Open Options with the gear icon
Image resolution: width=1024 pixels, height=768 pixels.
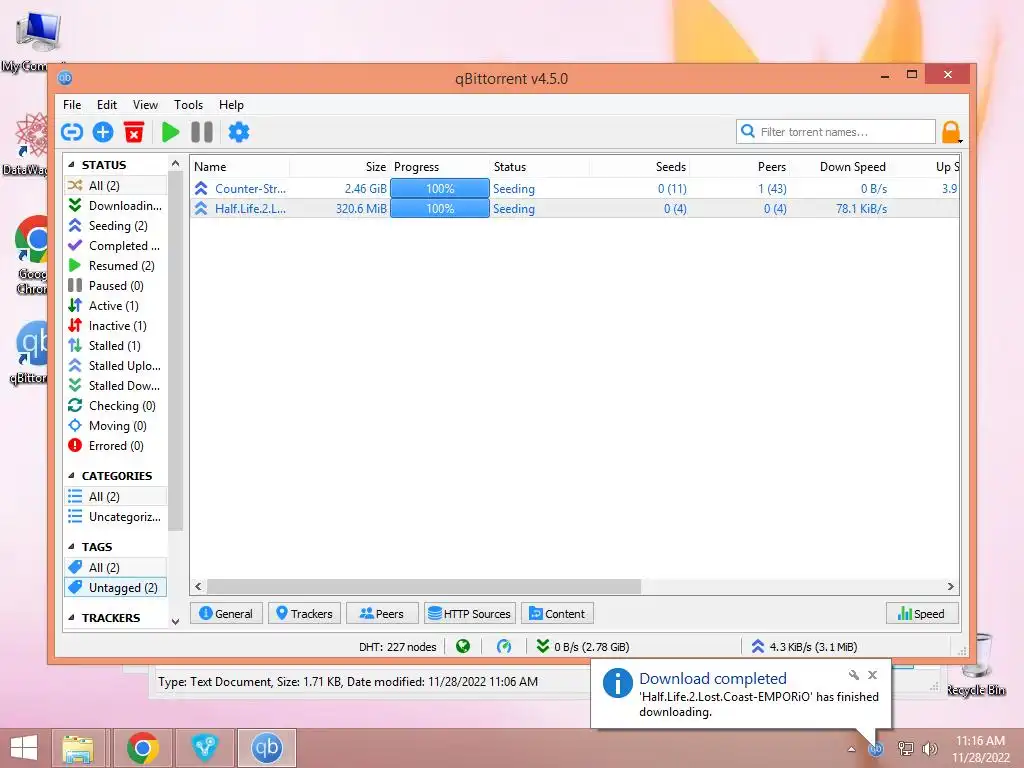(x=239, y=132)
